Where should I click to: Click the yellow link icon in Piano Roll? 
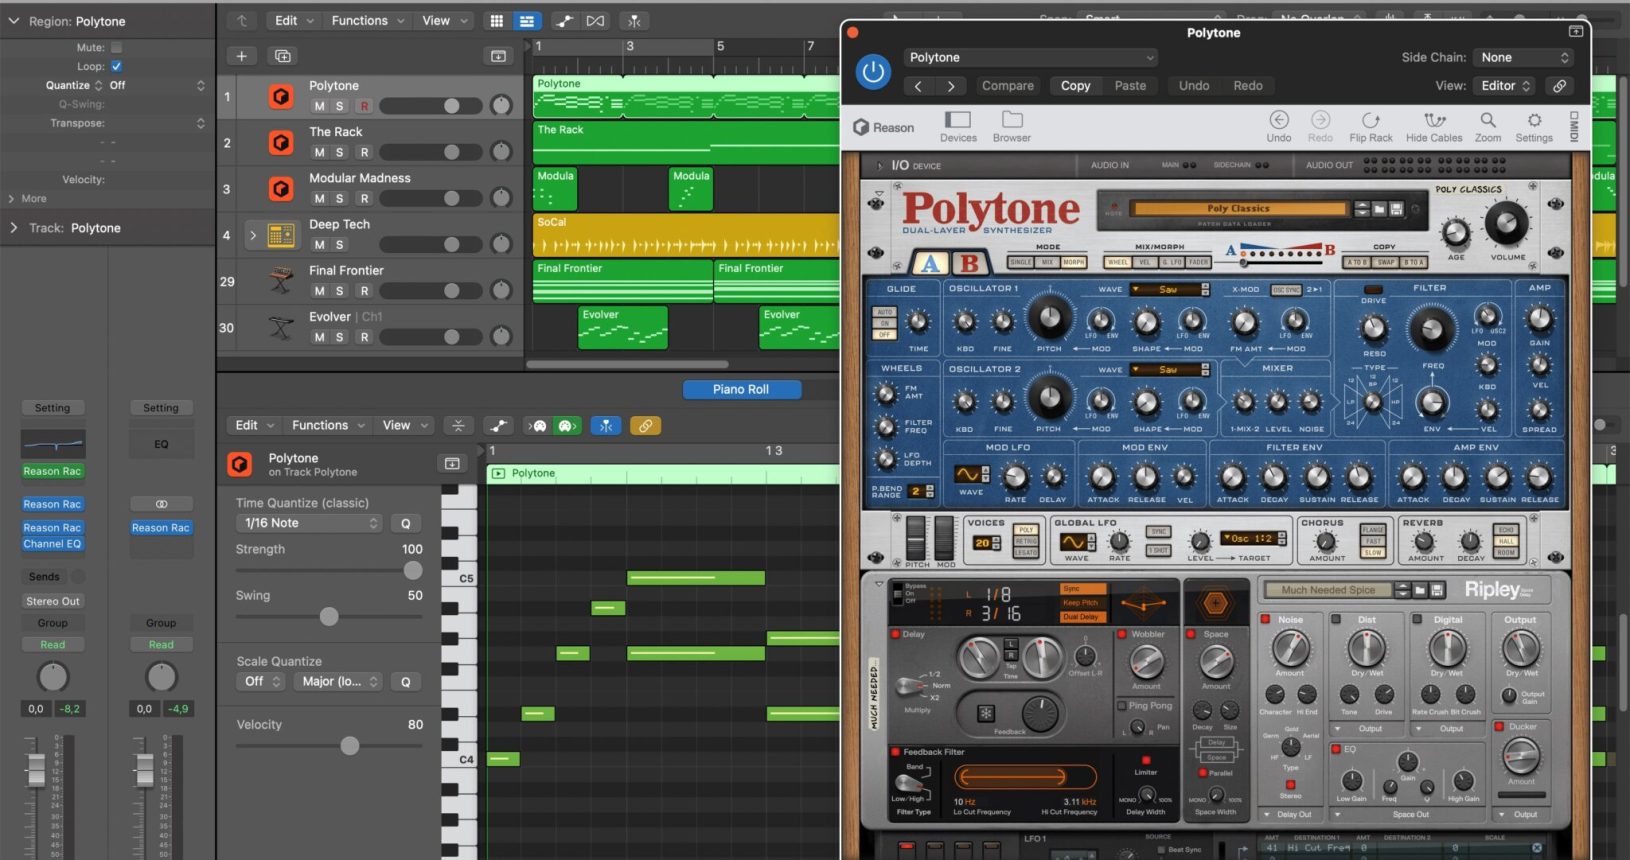(x=645, y=426)
